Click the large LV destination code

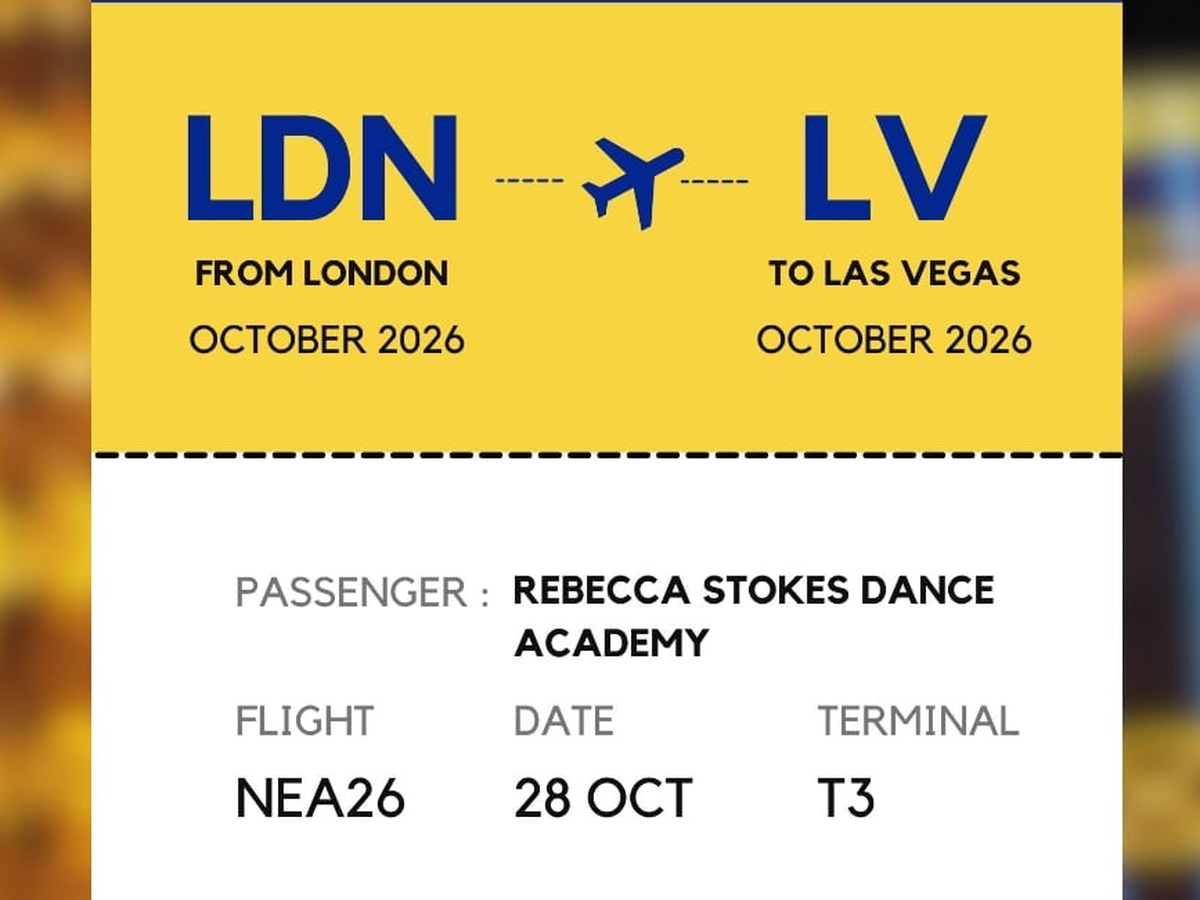click(x=893, y=169)
